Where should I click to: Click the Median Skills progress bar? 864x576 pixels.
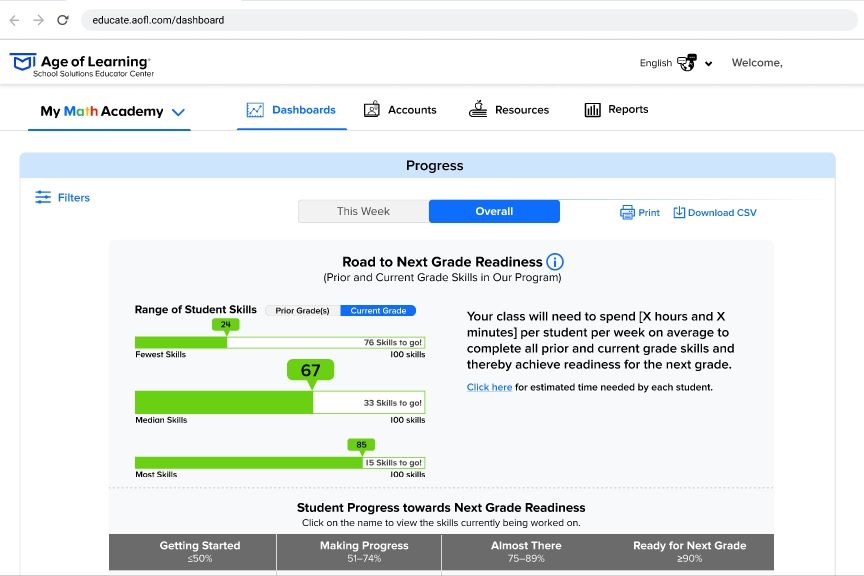coord(280,402)
